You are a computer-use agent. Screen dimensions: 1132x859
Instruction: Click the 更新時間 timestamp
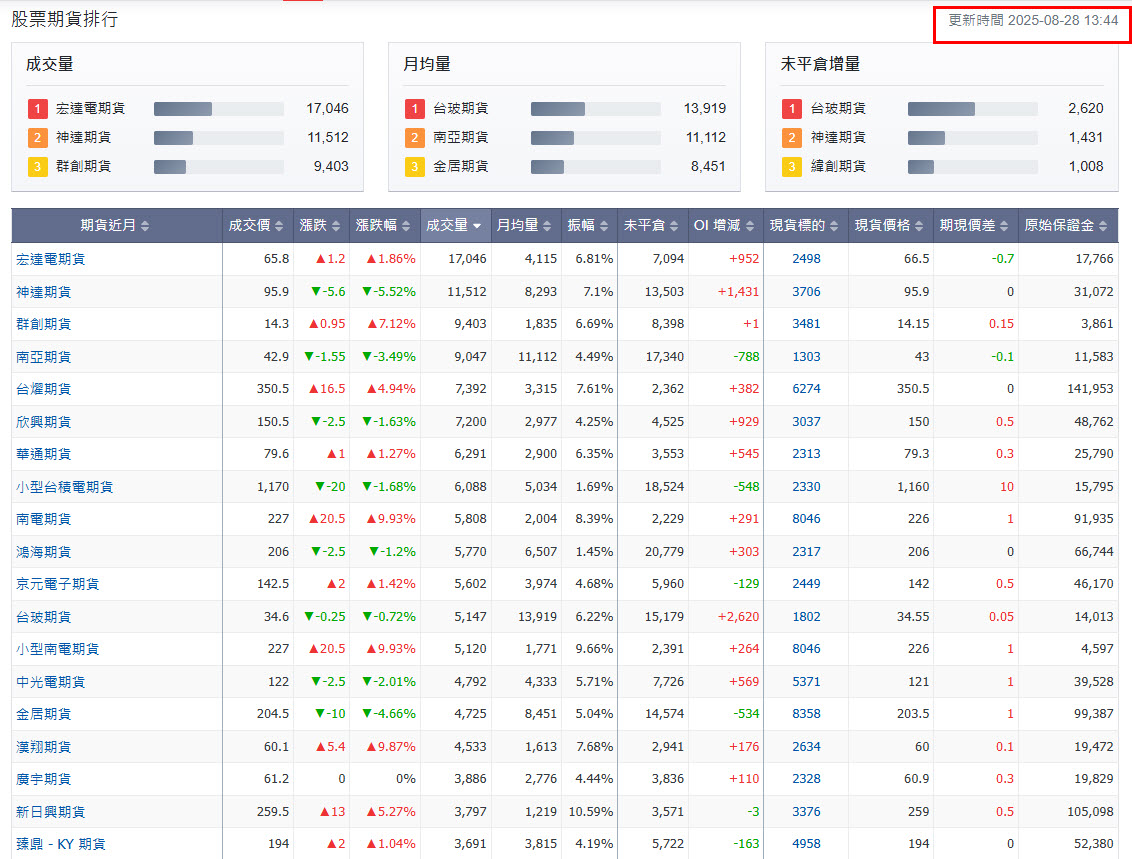(x=1033, y=20)
